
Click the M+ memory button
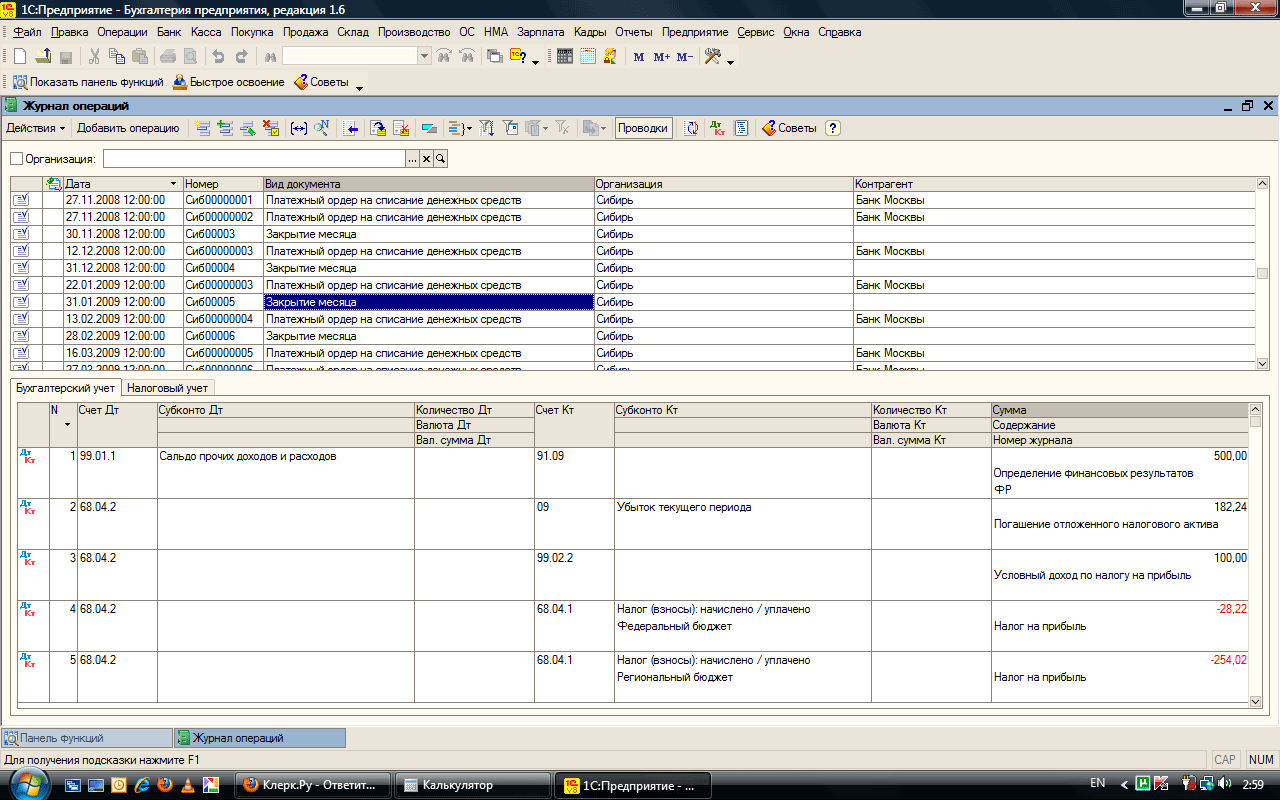(x=662, y=57)
